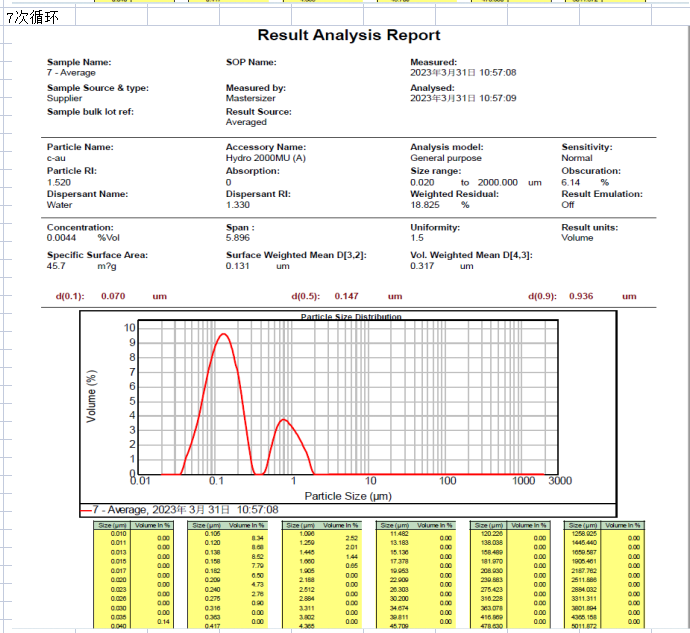
Task: Click the volume value 7.79
Action: pos(257,566)
